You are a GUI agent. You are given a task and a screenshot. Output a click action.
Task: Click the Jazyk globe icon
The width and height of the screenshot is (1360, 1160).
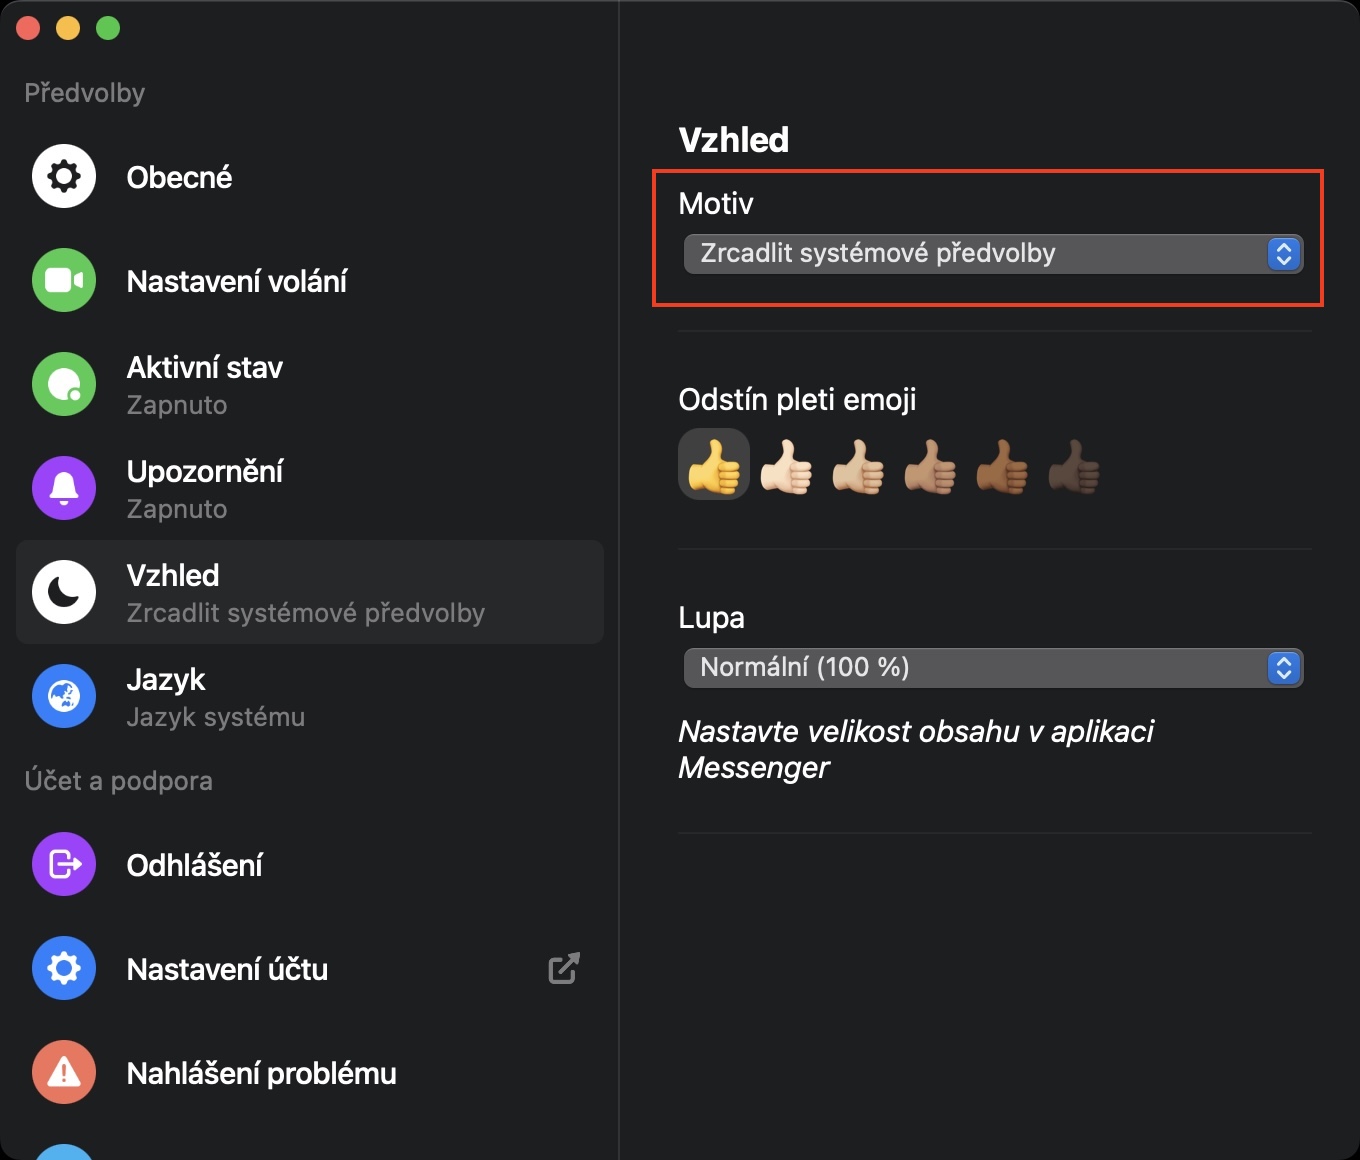[x=64, y=697]
